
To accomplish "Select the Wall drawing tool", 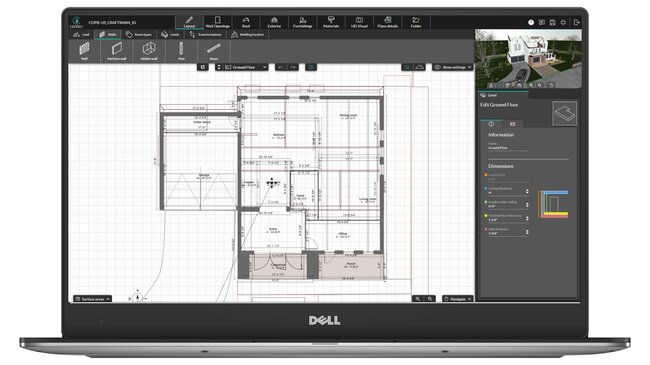I will 84,51.
